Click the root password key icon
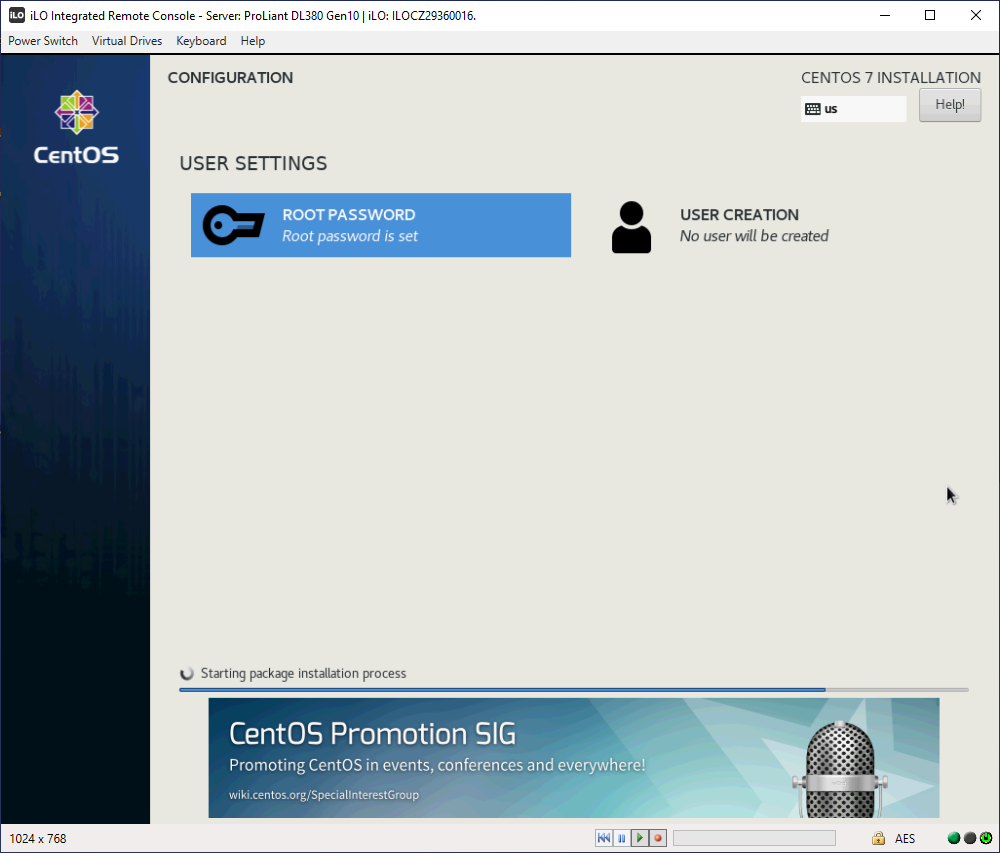This screenshot has width=1000, height=853. [x=233, y=225]
